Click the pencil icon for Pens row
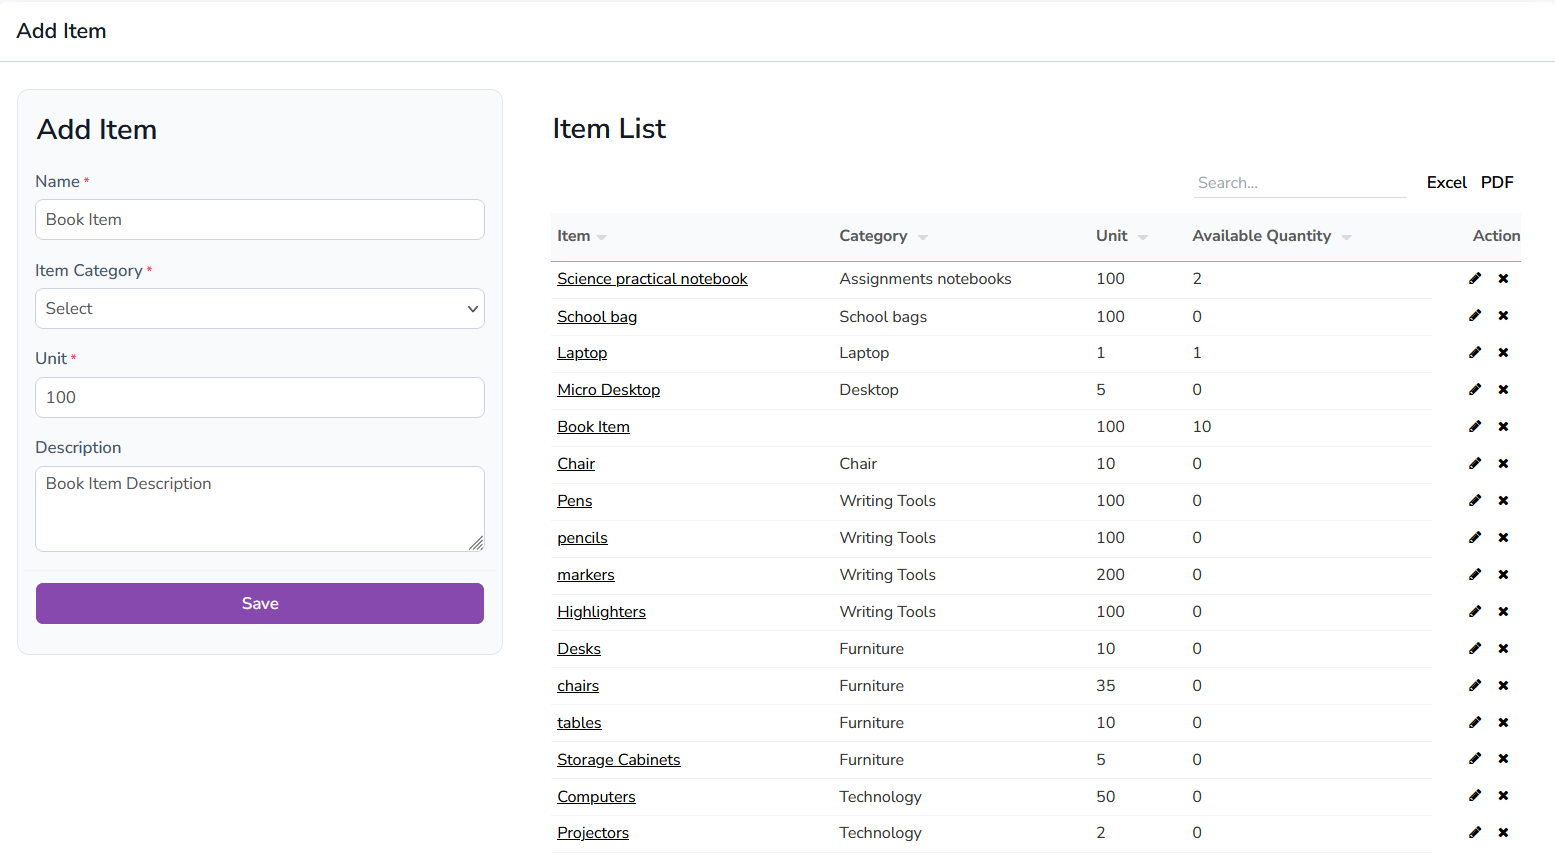The image size is (1555, 854). coord(1474,500)
